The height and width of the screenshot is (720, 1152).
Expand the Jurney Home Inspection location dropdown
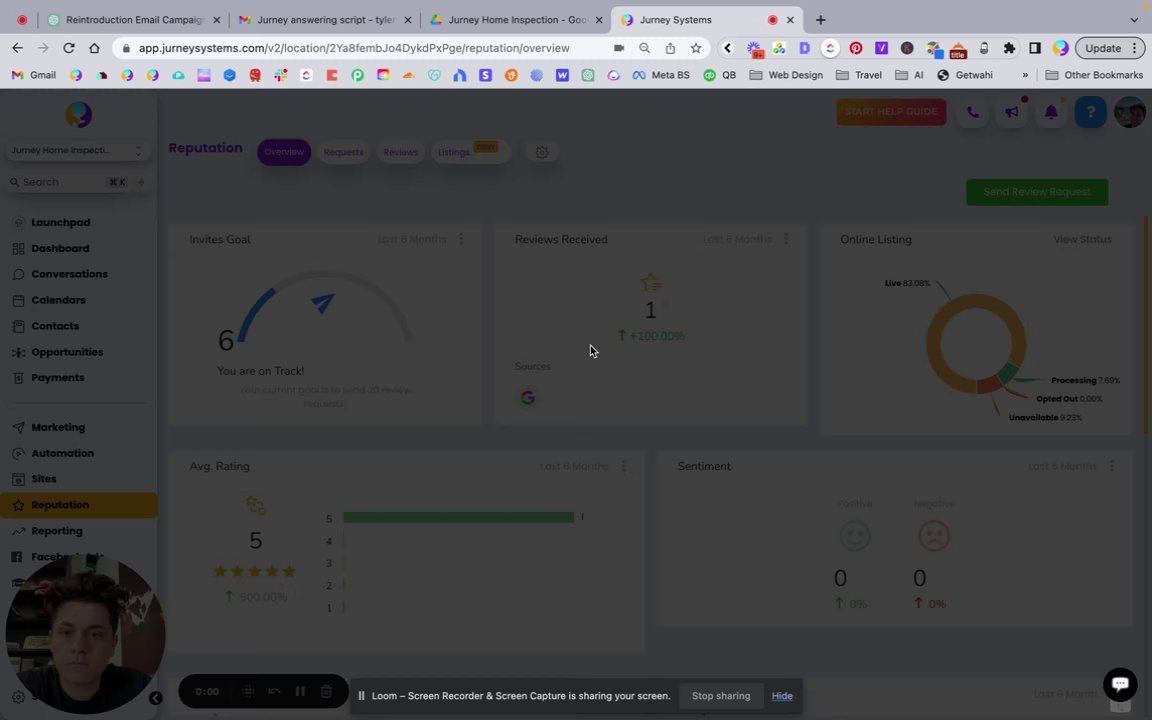pos(77,151)
